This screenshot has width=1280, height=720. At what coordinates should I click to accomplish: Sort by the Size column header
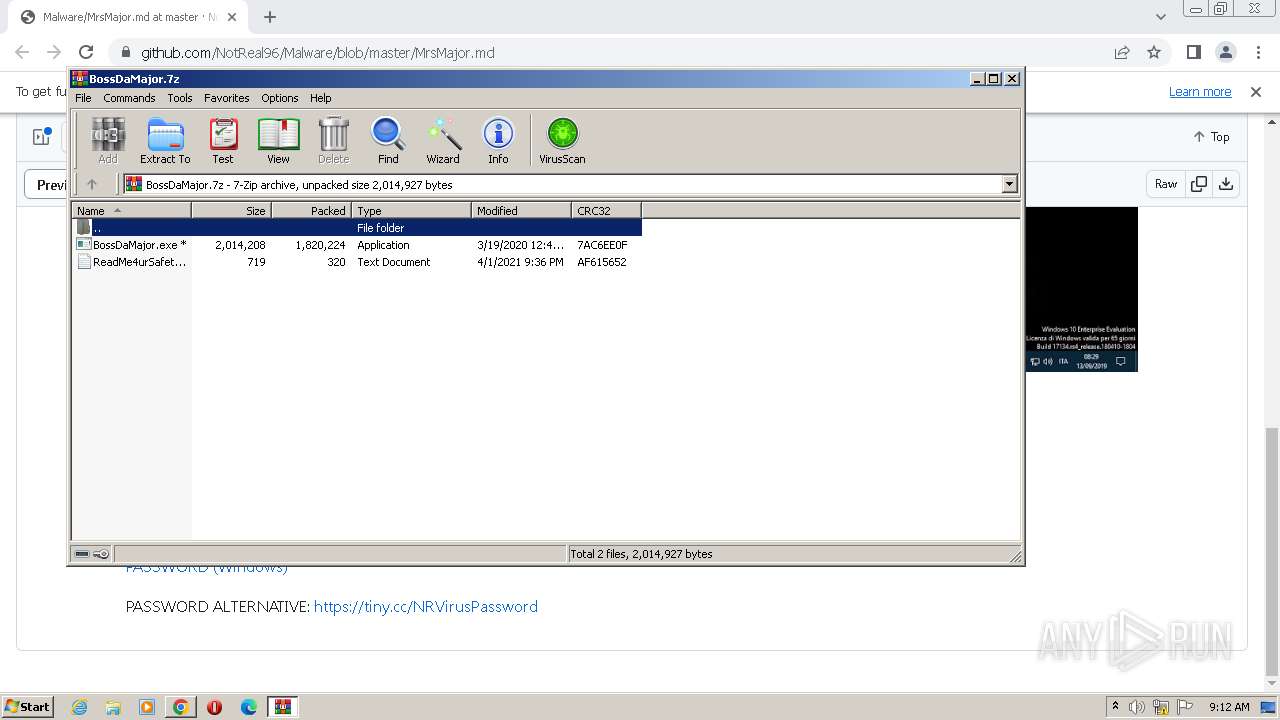(231, 210)
